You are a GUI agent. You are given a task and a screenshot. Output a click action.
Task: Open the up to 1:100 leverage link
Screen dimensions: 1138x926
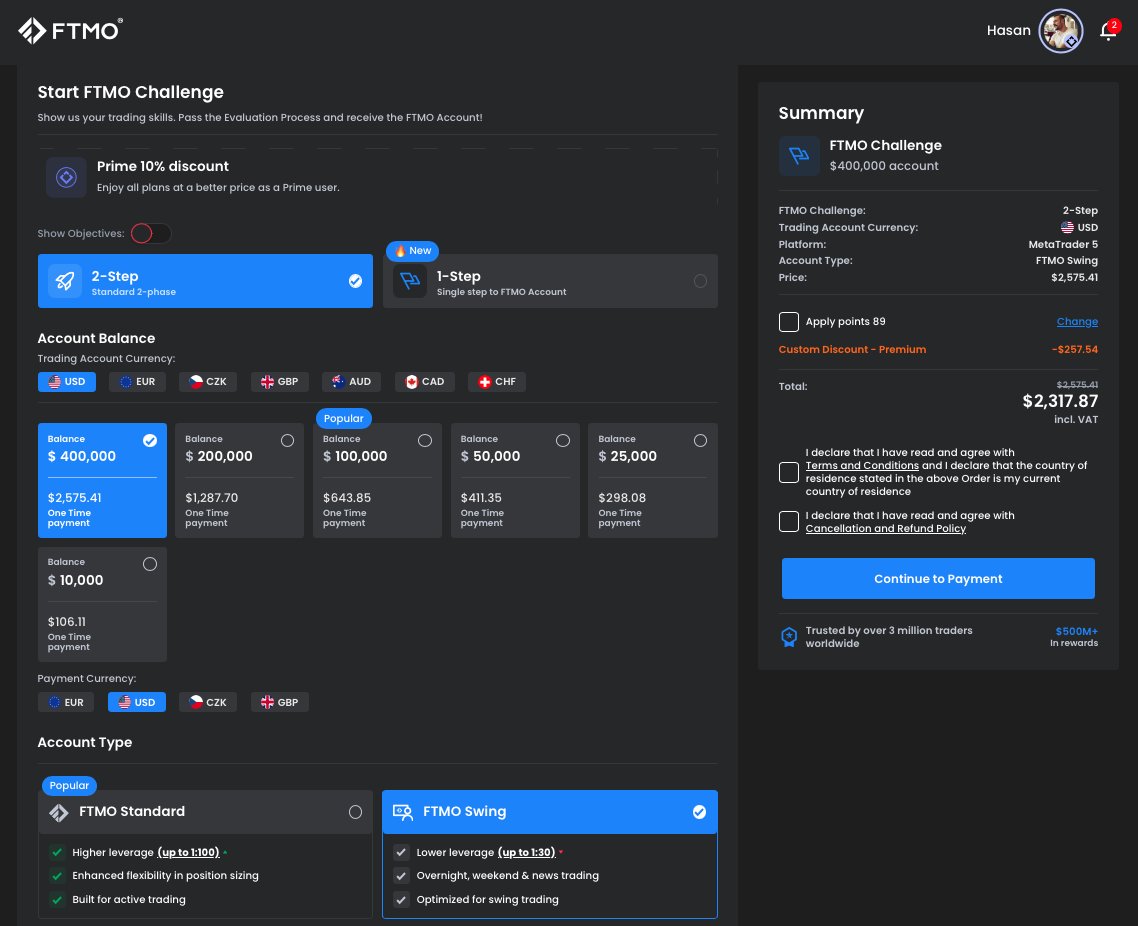coord(188,853)
